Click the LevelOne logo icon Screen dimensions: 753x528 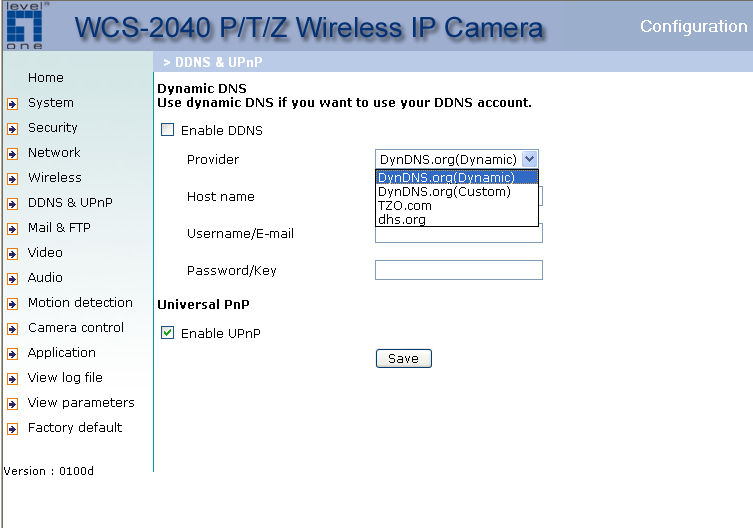tap(22, 26)
